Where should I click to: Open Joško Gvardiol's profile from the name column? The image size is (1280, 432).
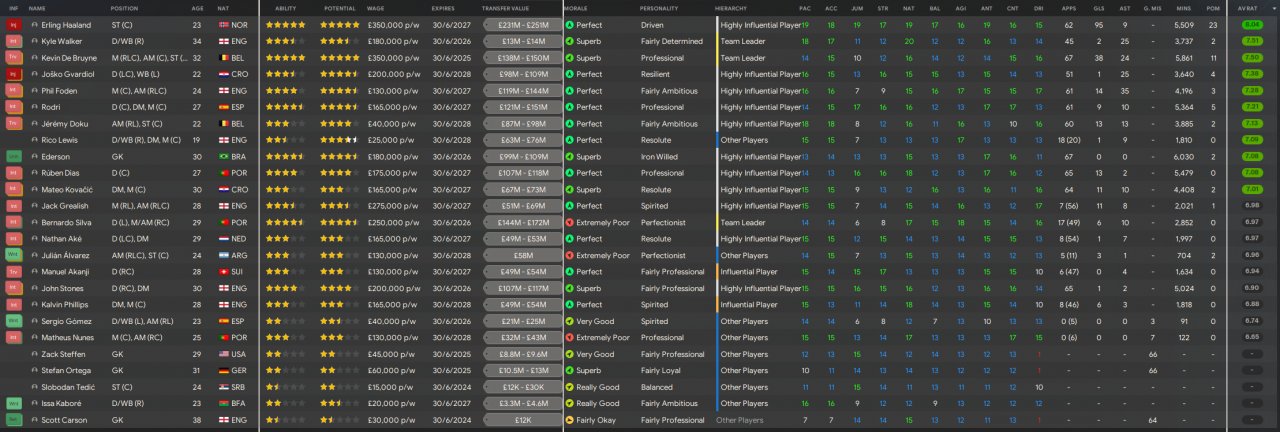pos(65,74)
